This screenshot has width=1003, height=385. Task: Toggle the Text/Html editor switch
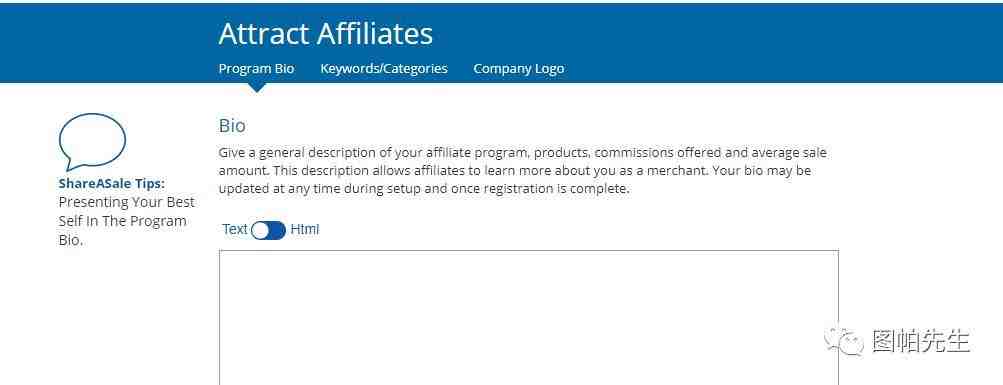(268, 230)
